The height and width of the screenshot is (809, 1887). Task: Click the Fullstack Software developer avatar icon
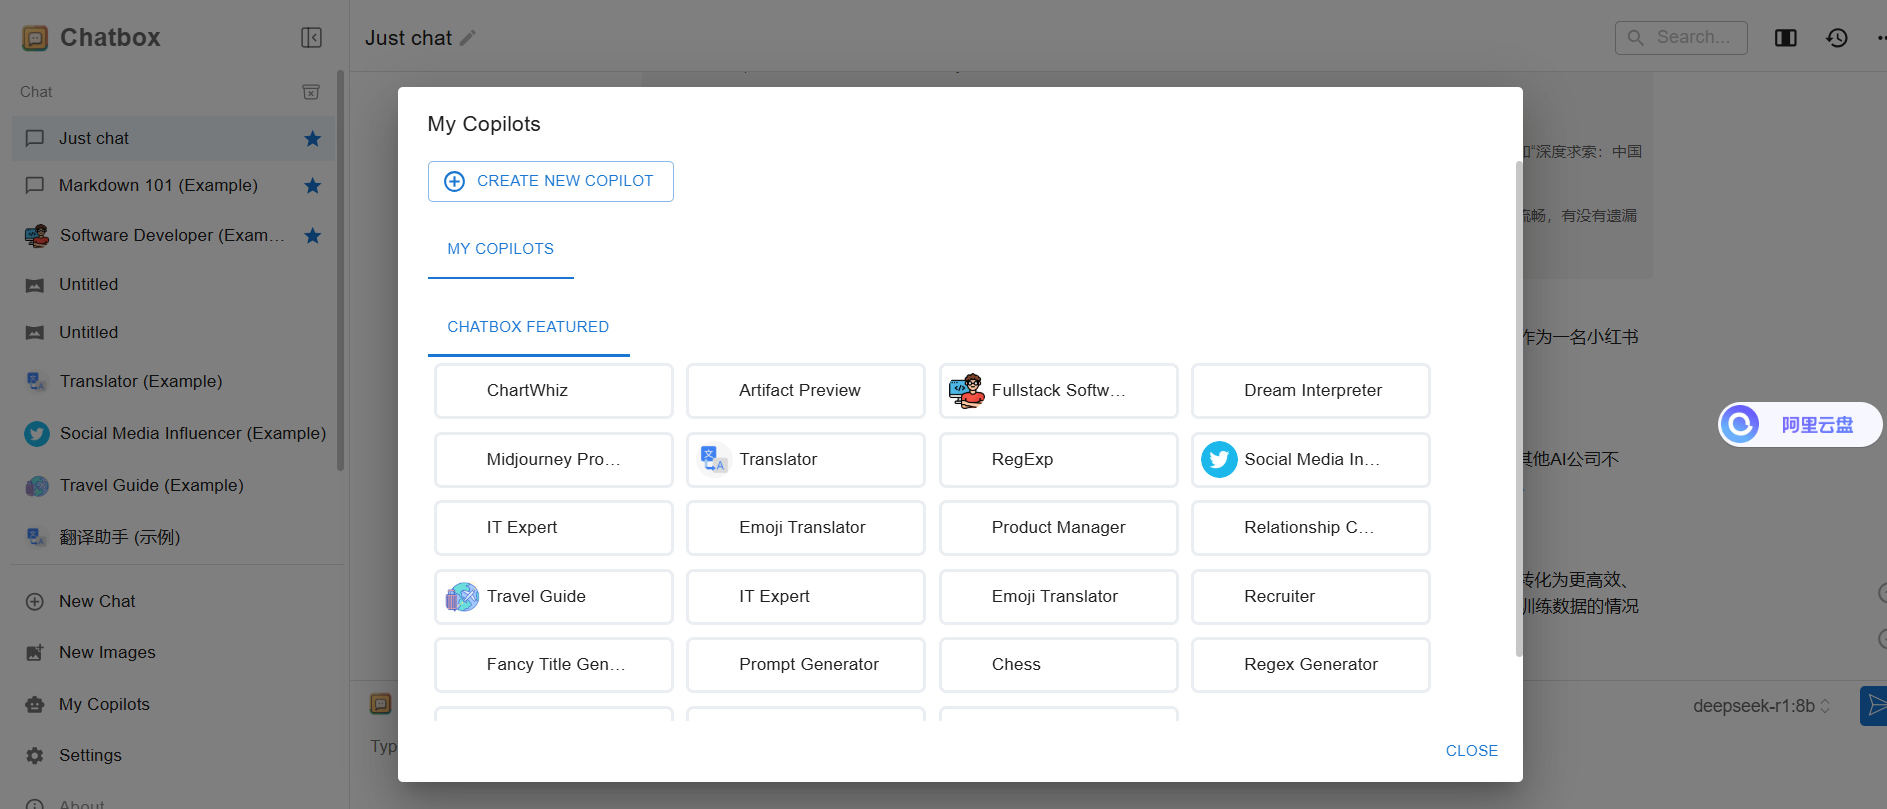pyautogui.click(x=966, y=391)
